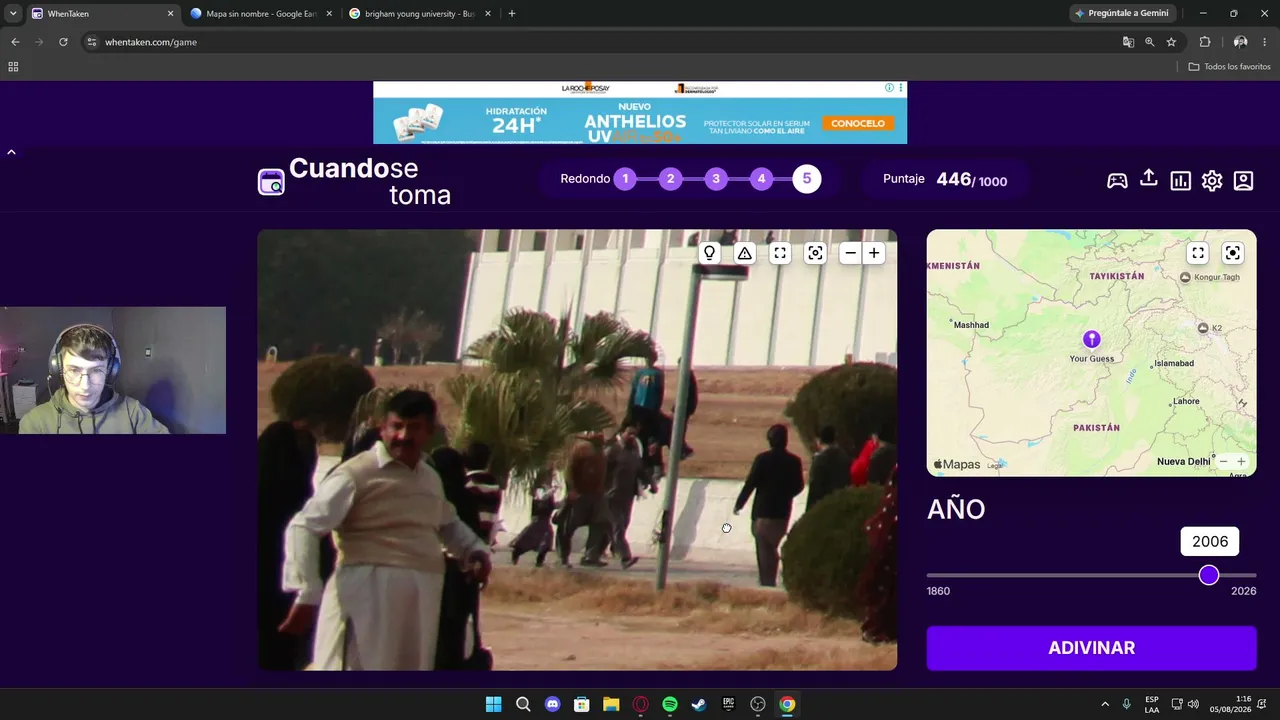The height and width of the screenshot is (720, 1280).
Task: Recenter the photo view with the focus icon
Action: [x=815, y=253]
